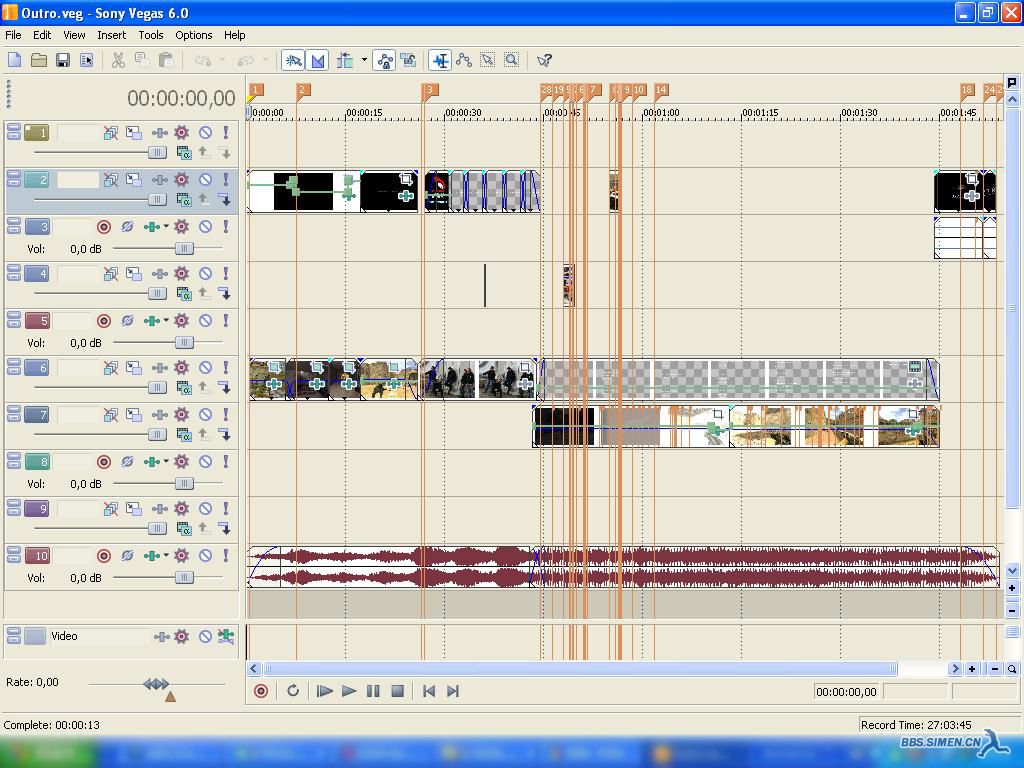Stop playback in the transport bar
This screenshot has width=1024, height=768.
pyautogui.click(x=397, y=691)
